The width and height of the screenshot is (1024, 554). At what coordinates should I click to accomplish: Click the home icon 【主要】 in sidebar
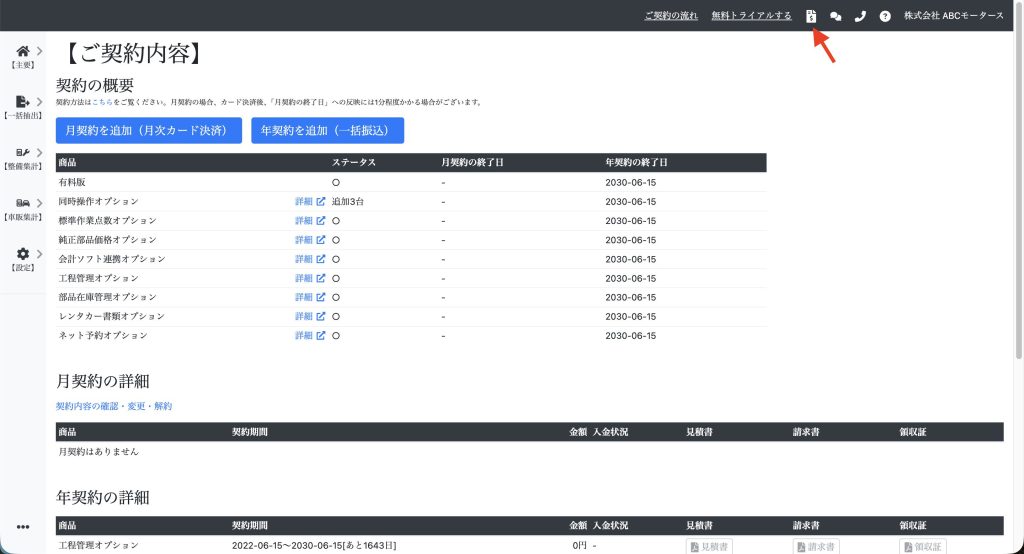23,51
